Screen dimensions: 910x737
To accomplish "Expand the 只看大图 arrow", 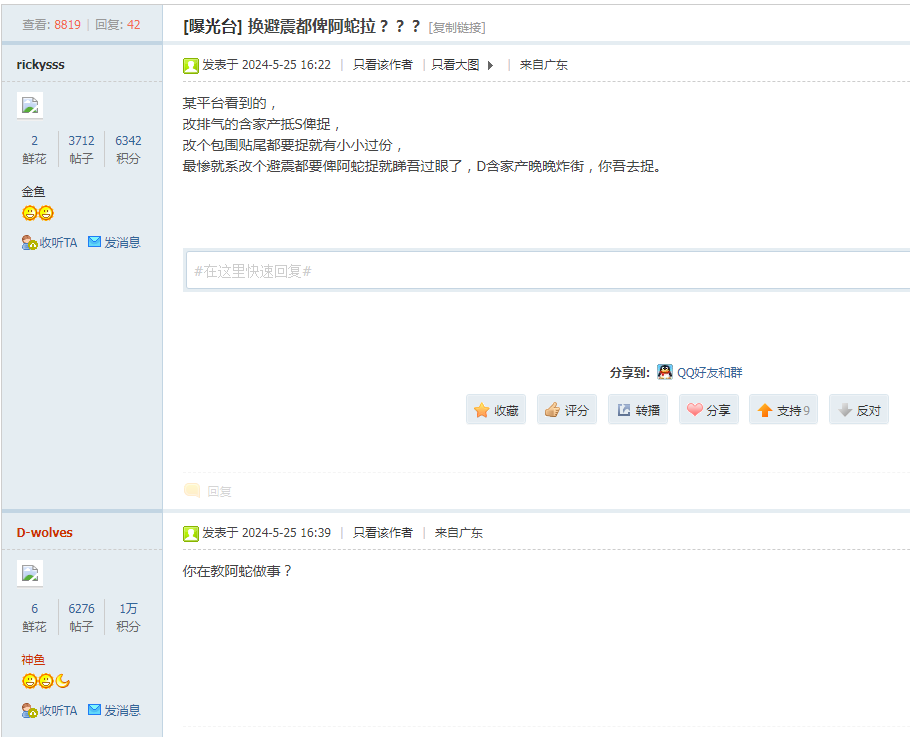I will coord(490,65).
